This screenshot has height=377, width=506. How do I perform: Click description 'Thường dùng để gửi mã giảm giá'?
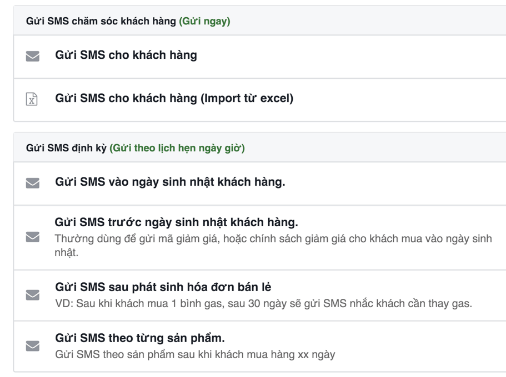pos(273,245)
